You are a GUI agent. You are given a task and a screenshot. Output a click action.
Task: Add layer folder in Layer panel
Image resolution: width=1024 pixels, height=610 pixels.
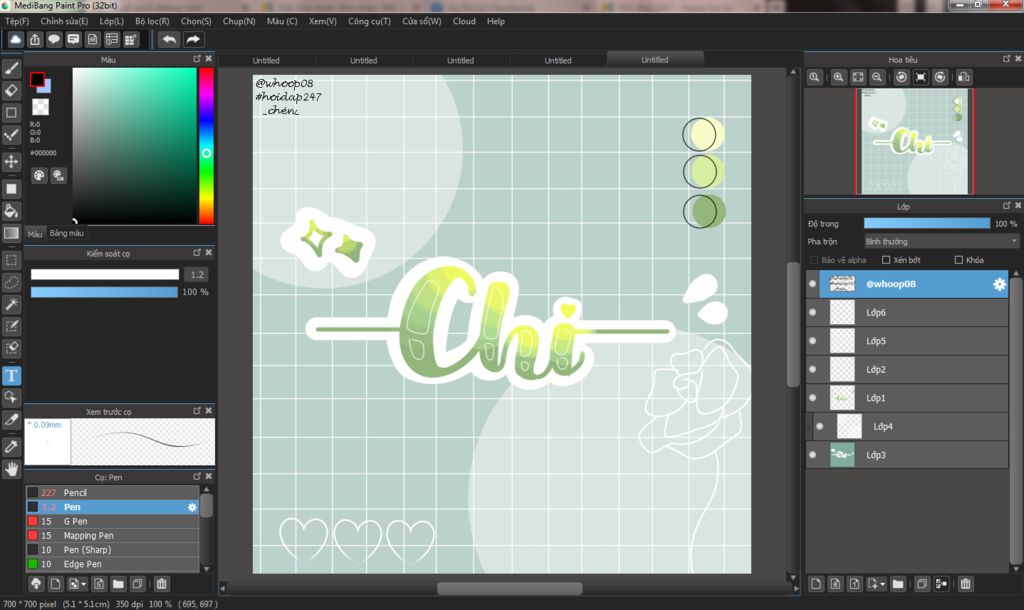(x=898, y=584)
